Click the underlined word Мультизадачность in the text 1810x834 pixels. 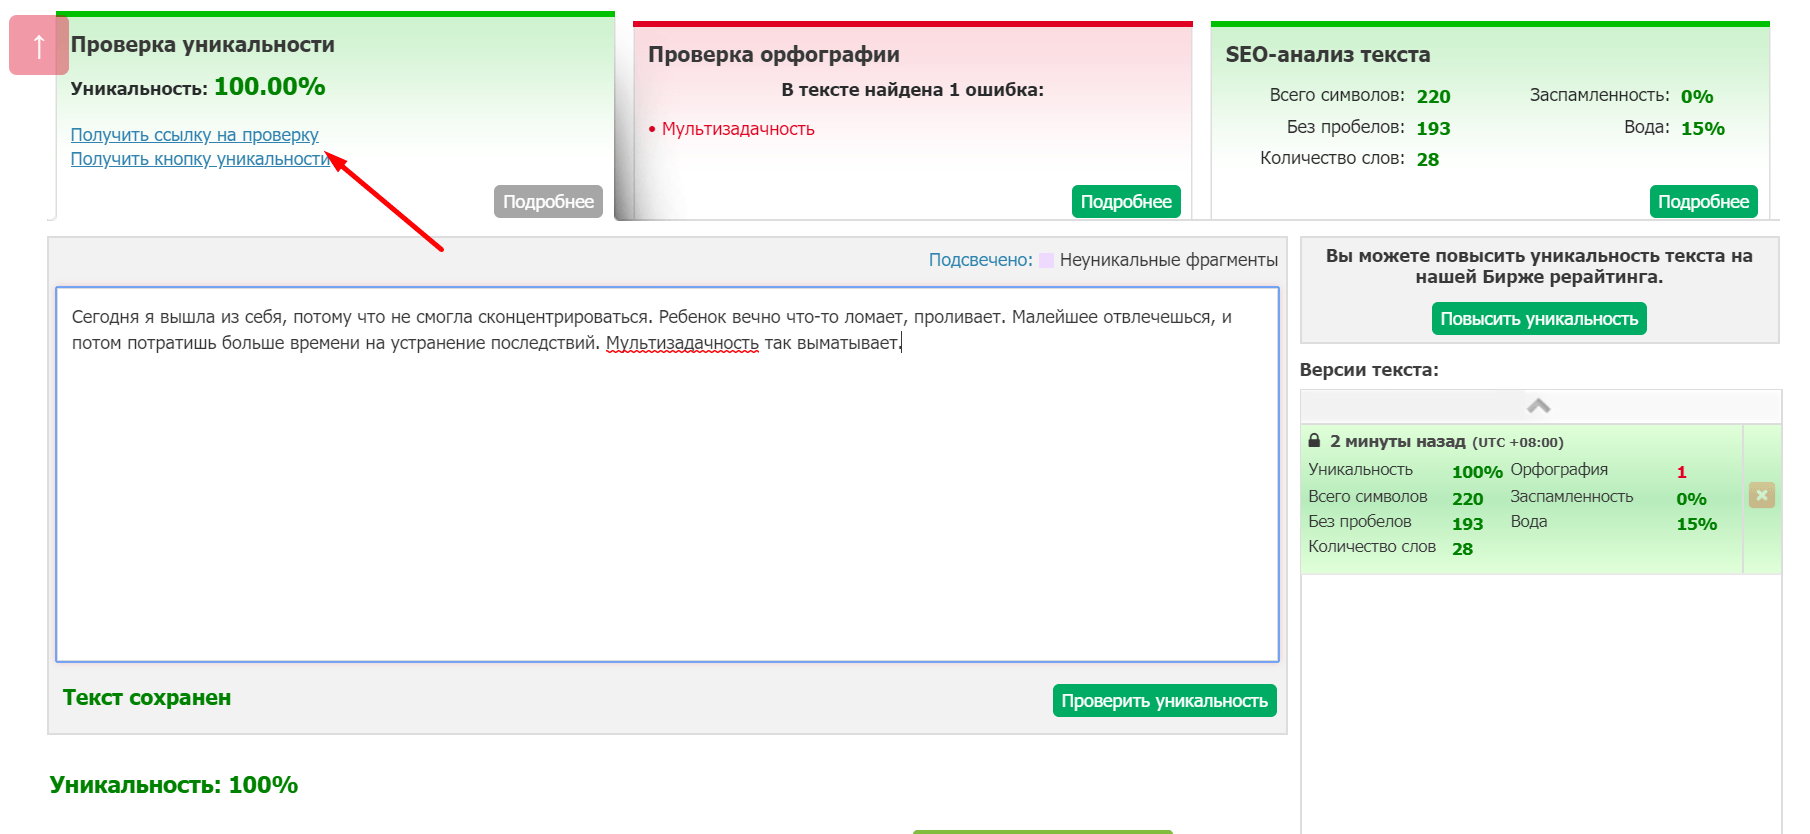[682, 343]
